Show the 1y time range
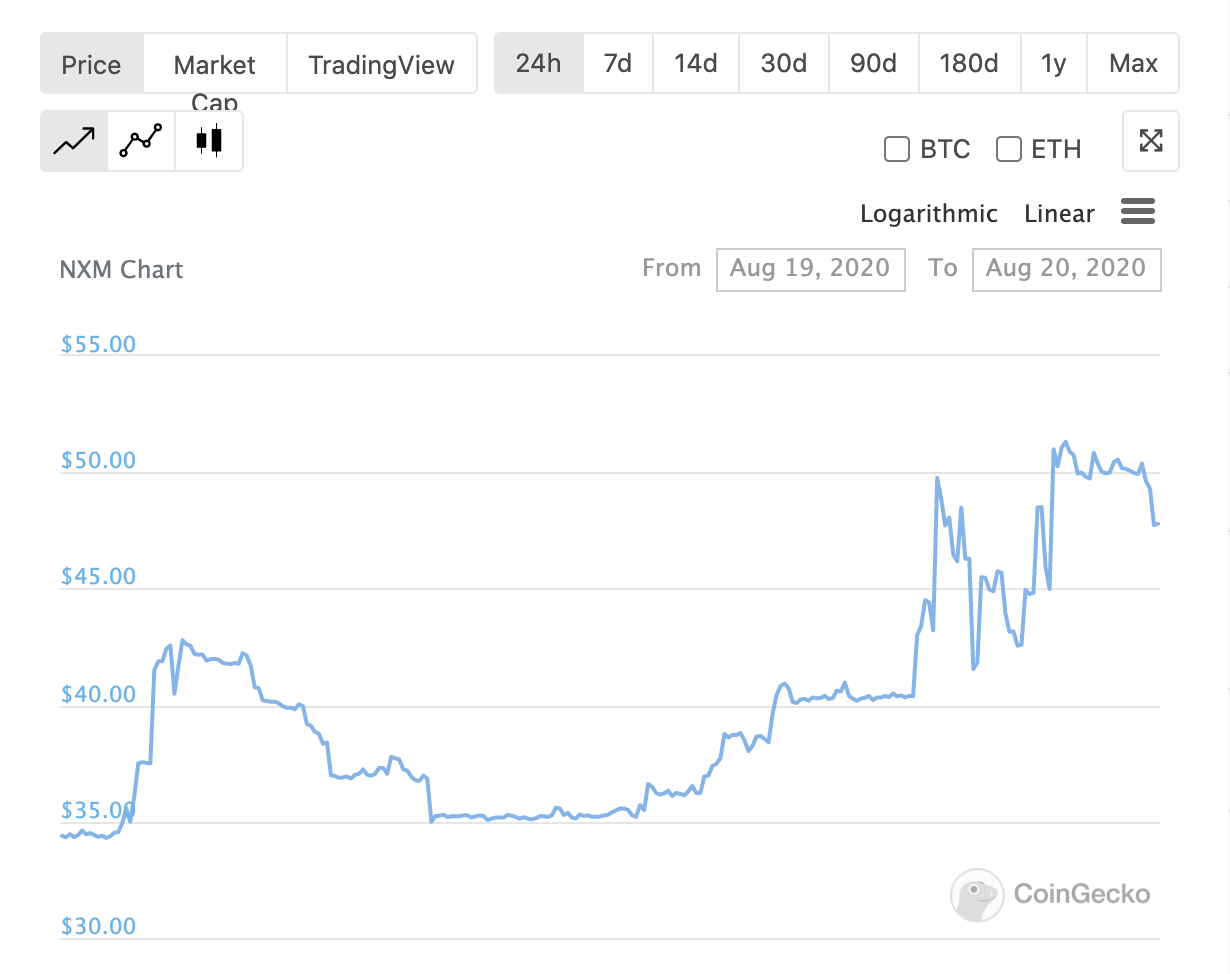 click(1053, 64)
